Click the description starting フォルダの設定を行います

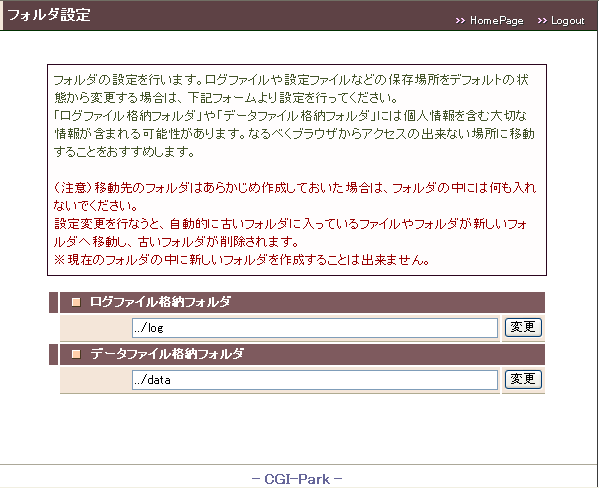293,116
